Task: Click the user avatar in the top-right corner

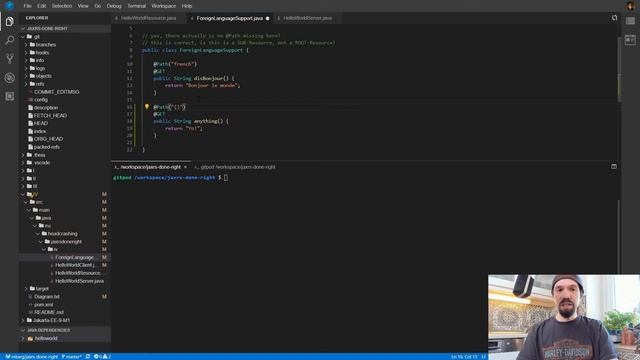Action: (631, 6)
